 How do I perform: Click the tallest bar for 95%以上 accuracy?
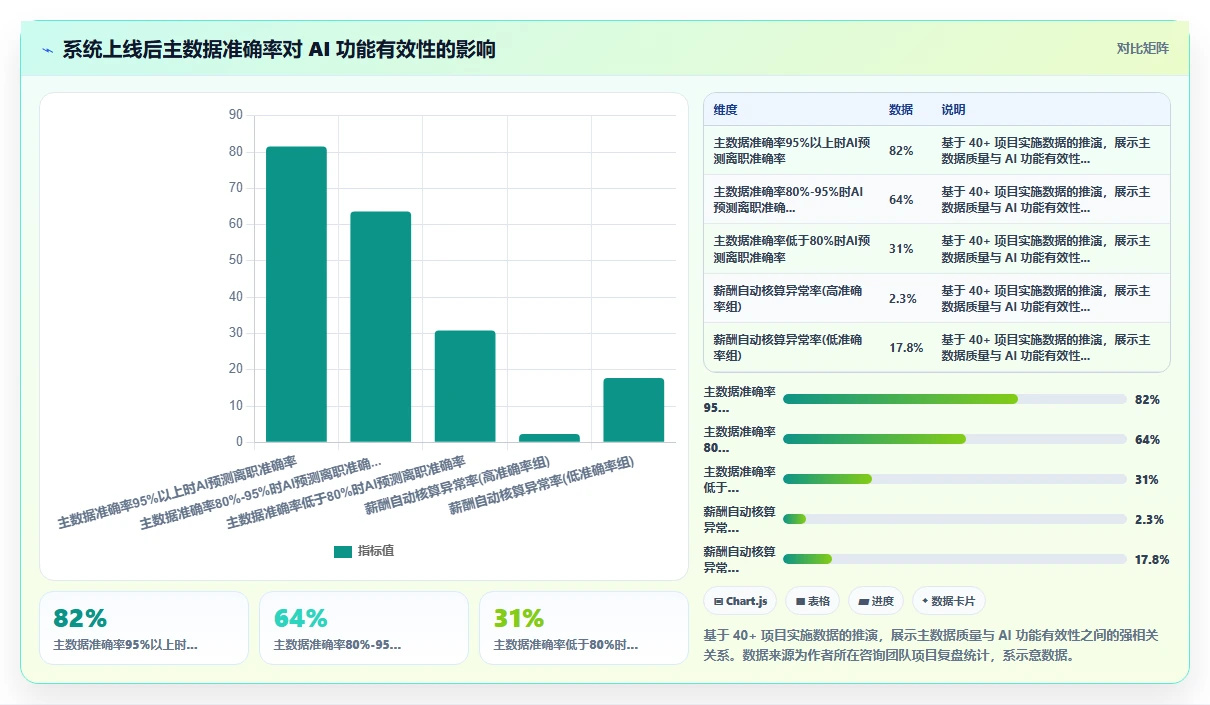(296, 294)
